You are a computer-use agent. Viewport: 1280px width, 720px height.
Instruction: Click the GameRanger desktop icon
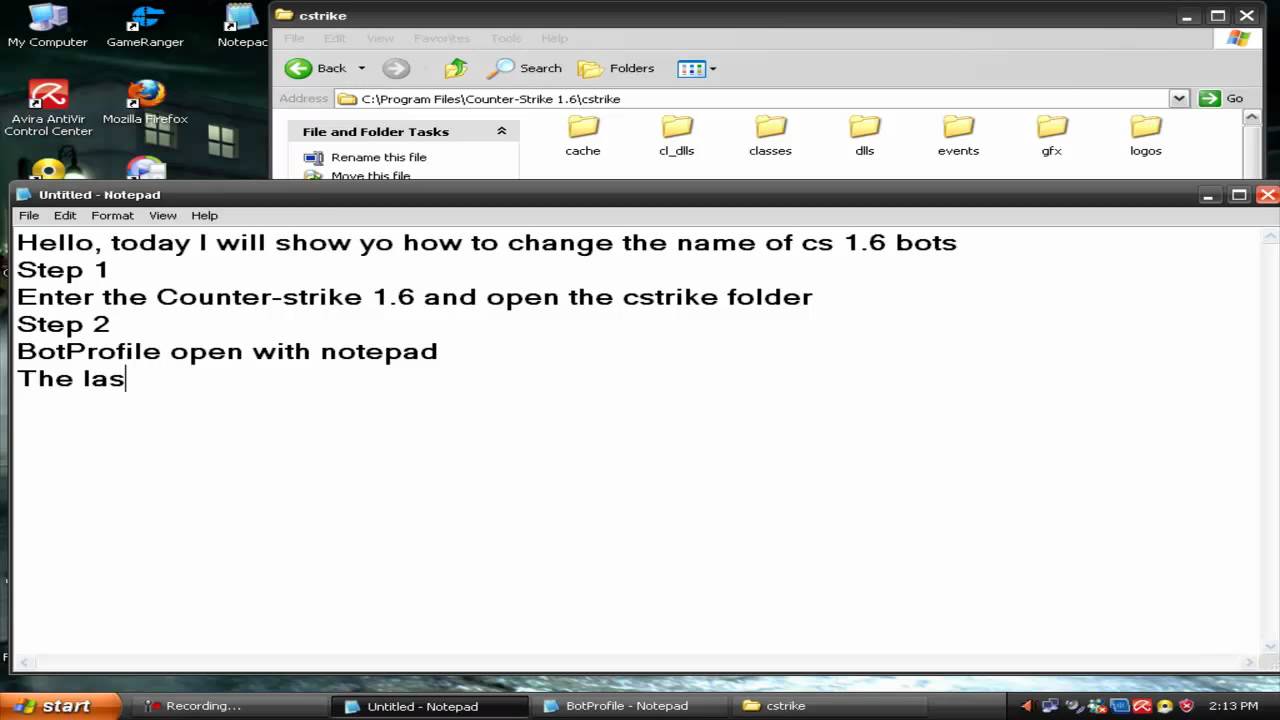[145, 26]
